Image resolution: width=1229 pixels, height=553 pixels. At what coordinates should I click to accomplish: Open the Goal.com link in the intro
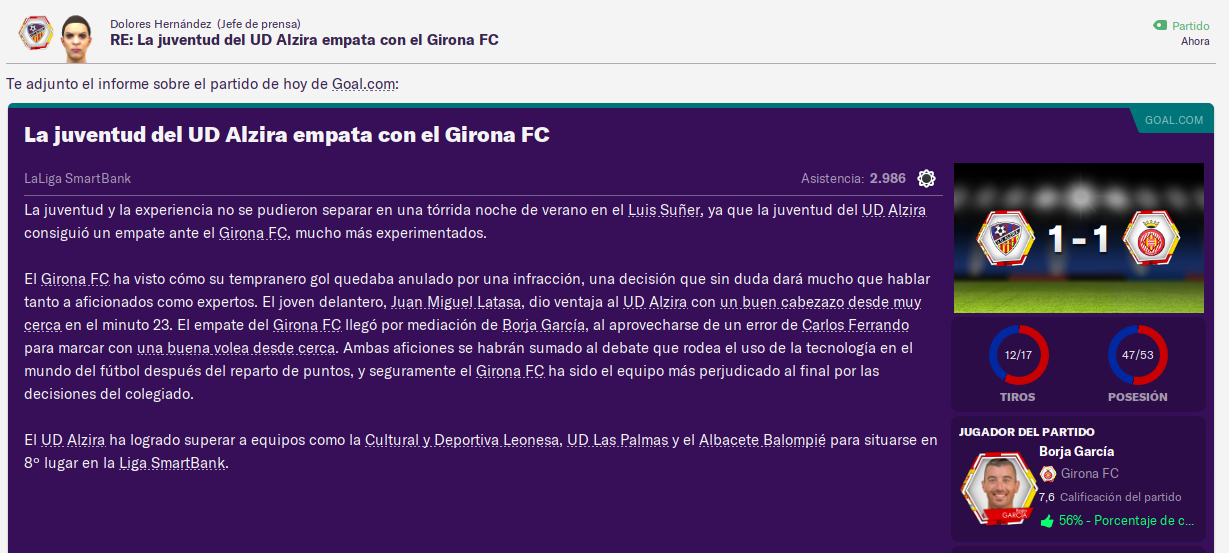pos(364,84)
